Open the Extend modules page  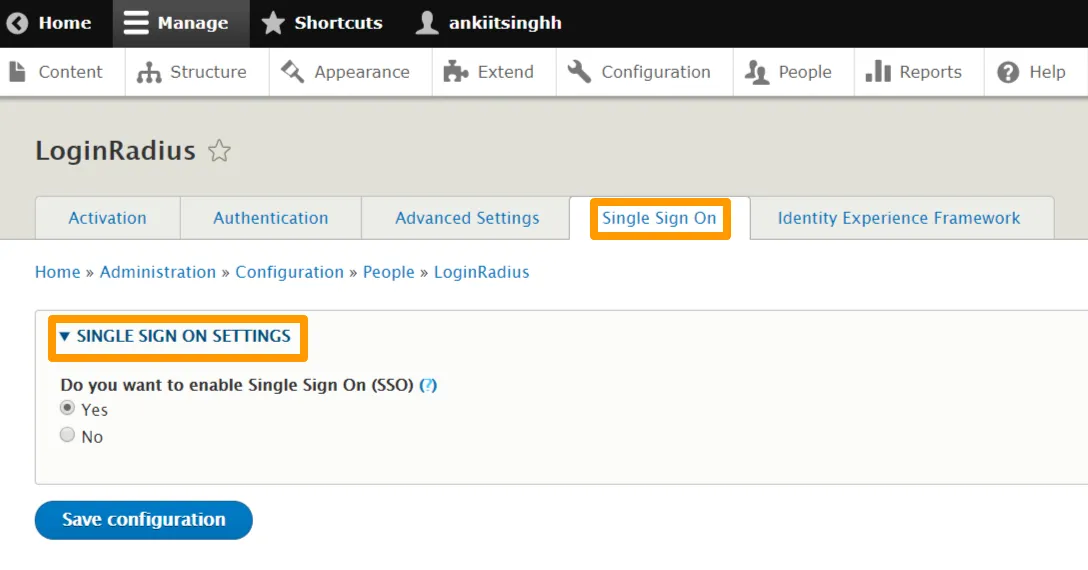coord(489,72)
